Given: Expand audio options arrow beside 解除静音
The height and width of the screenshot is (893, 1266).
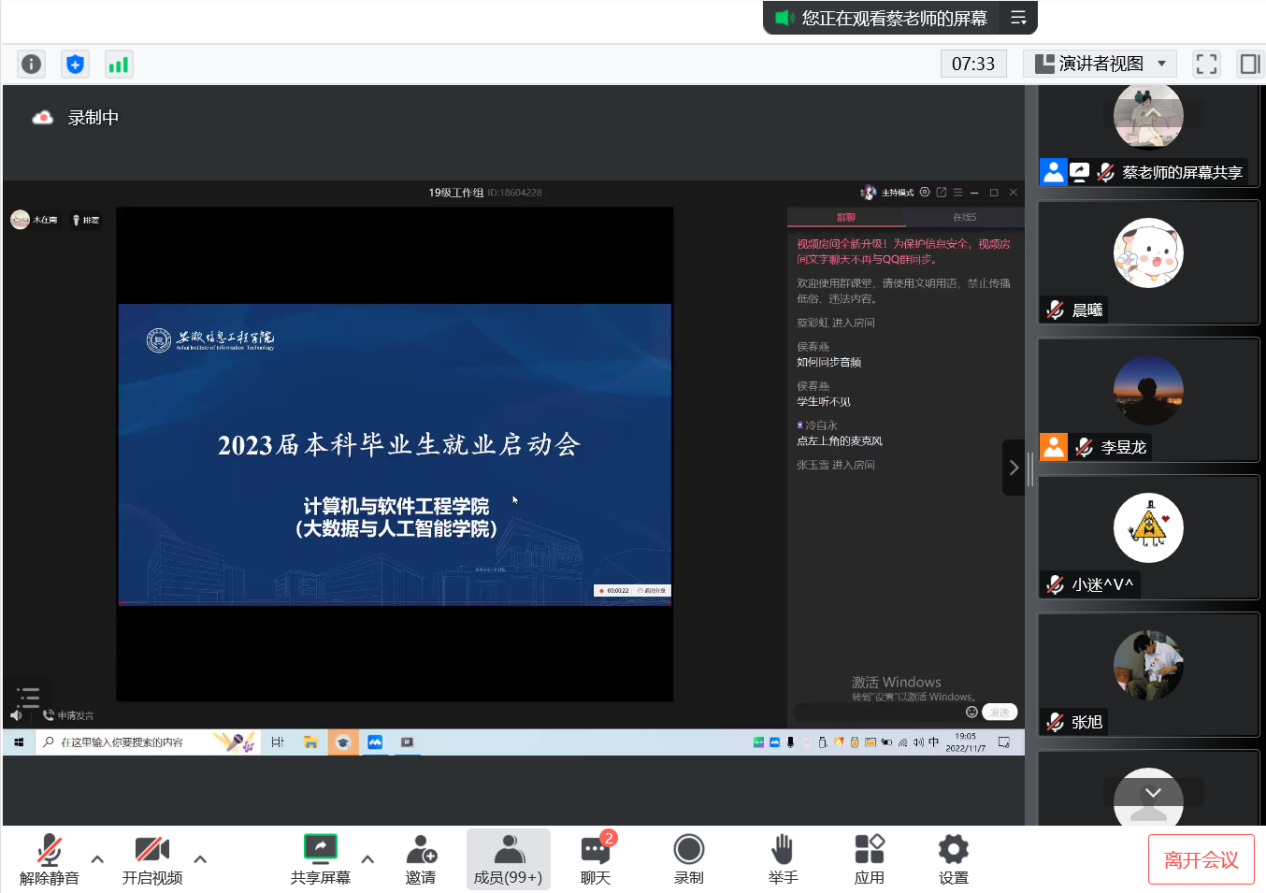Looking at the screenshot, I should [x=96, y=858].
